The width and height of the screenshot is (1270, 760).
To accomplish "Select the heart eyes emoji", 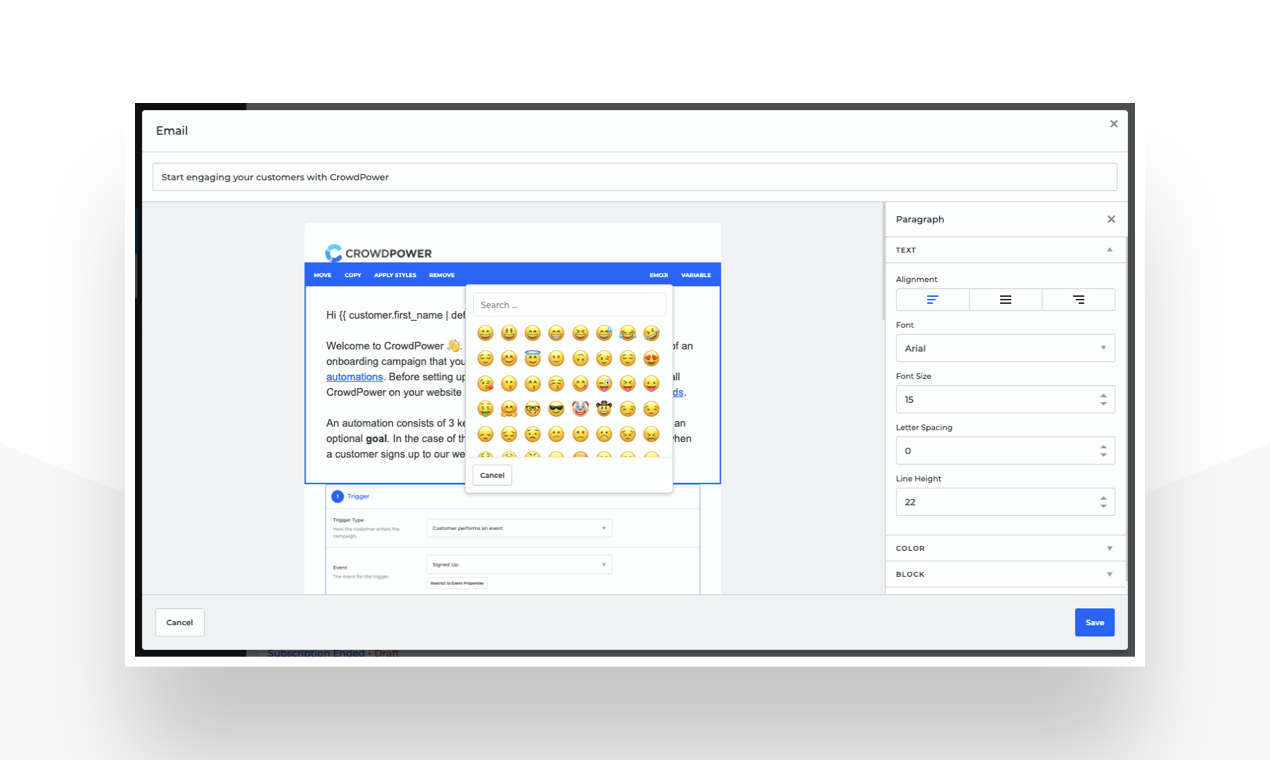I will (x=651, y=358).
